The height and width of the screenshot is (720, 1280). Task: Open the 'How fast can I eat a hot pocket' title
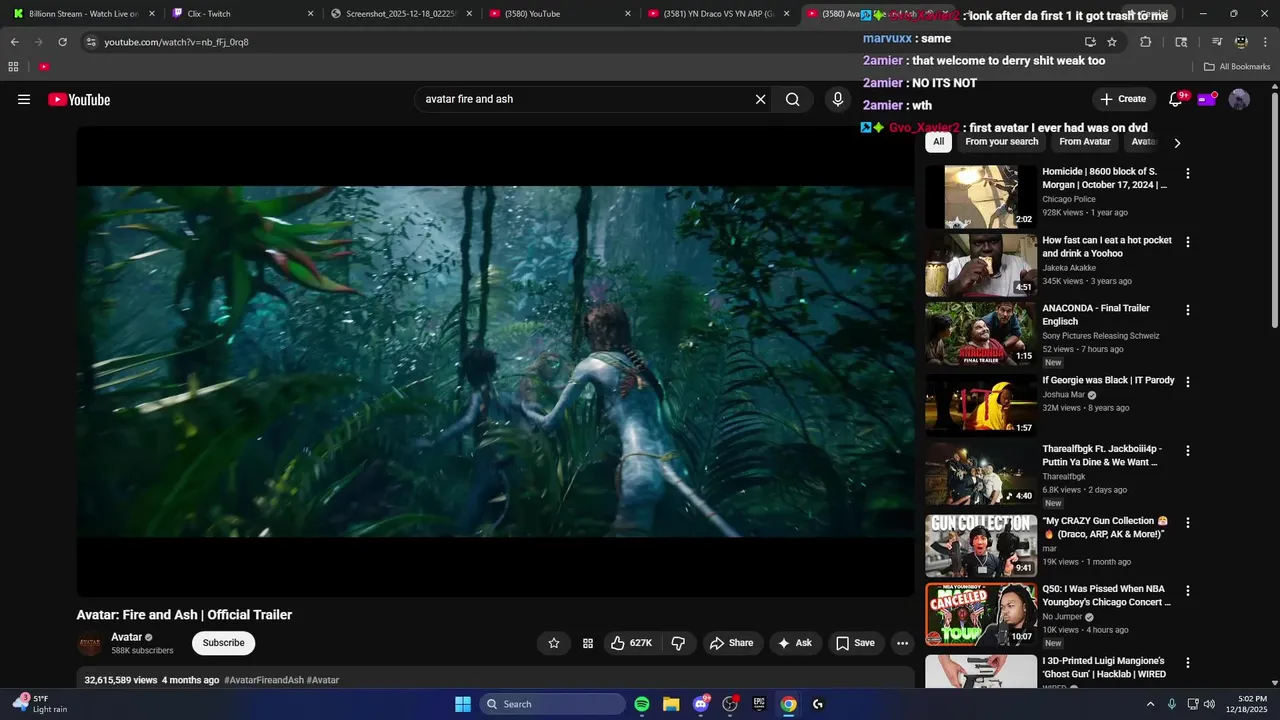pos(1107,247)
